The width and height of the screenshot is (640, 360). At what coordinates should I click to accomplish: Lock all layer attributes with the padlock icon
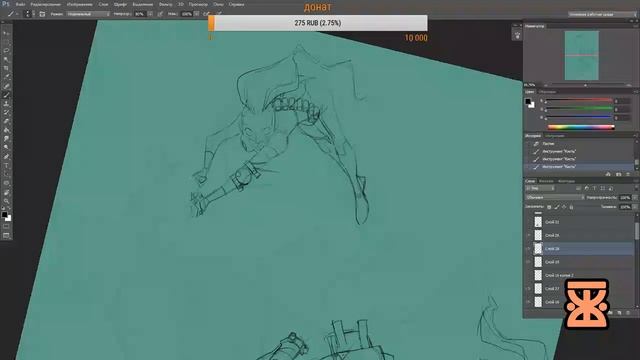click(x=571, y=207)
